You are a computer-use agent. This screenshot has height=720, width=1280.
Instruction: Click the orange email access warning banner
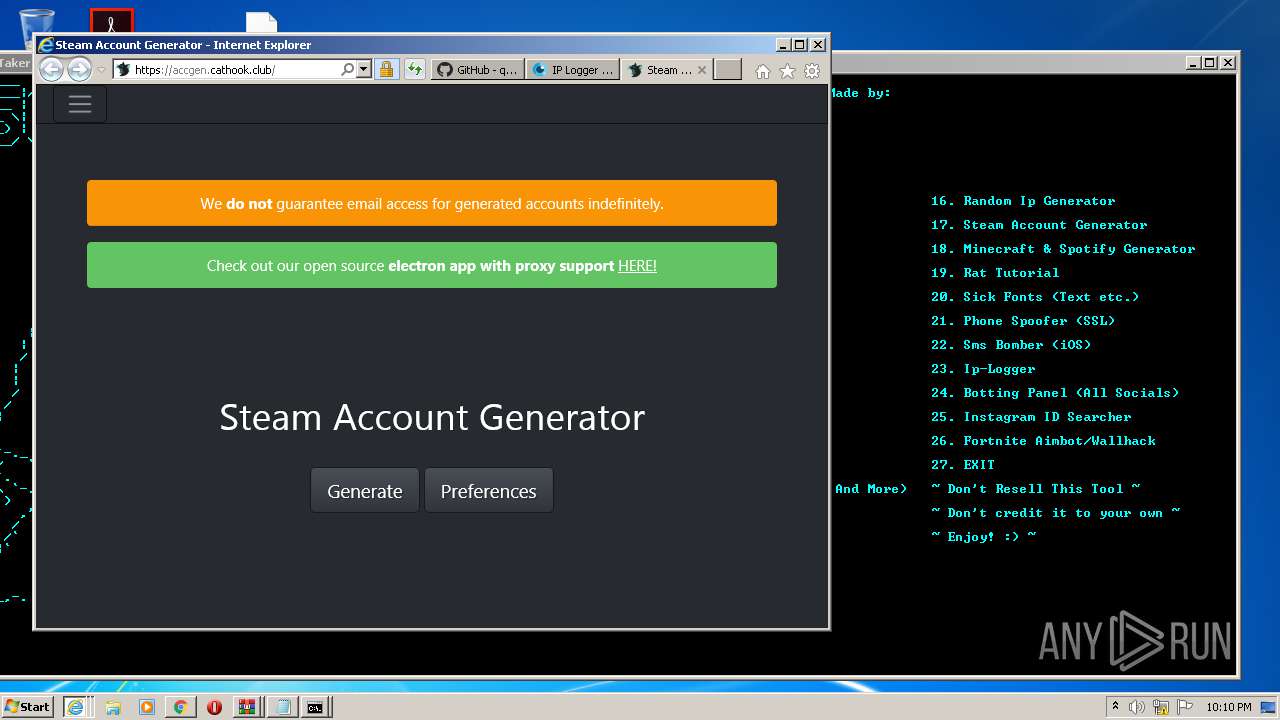pyautogui.click(x=432, y=203)
